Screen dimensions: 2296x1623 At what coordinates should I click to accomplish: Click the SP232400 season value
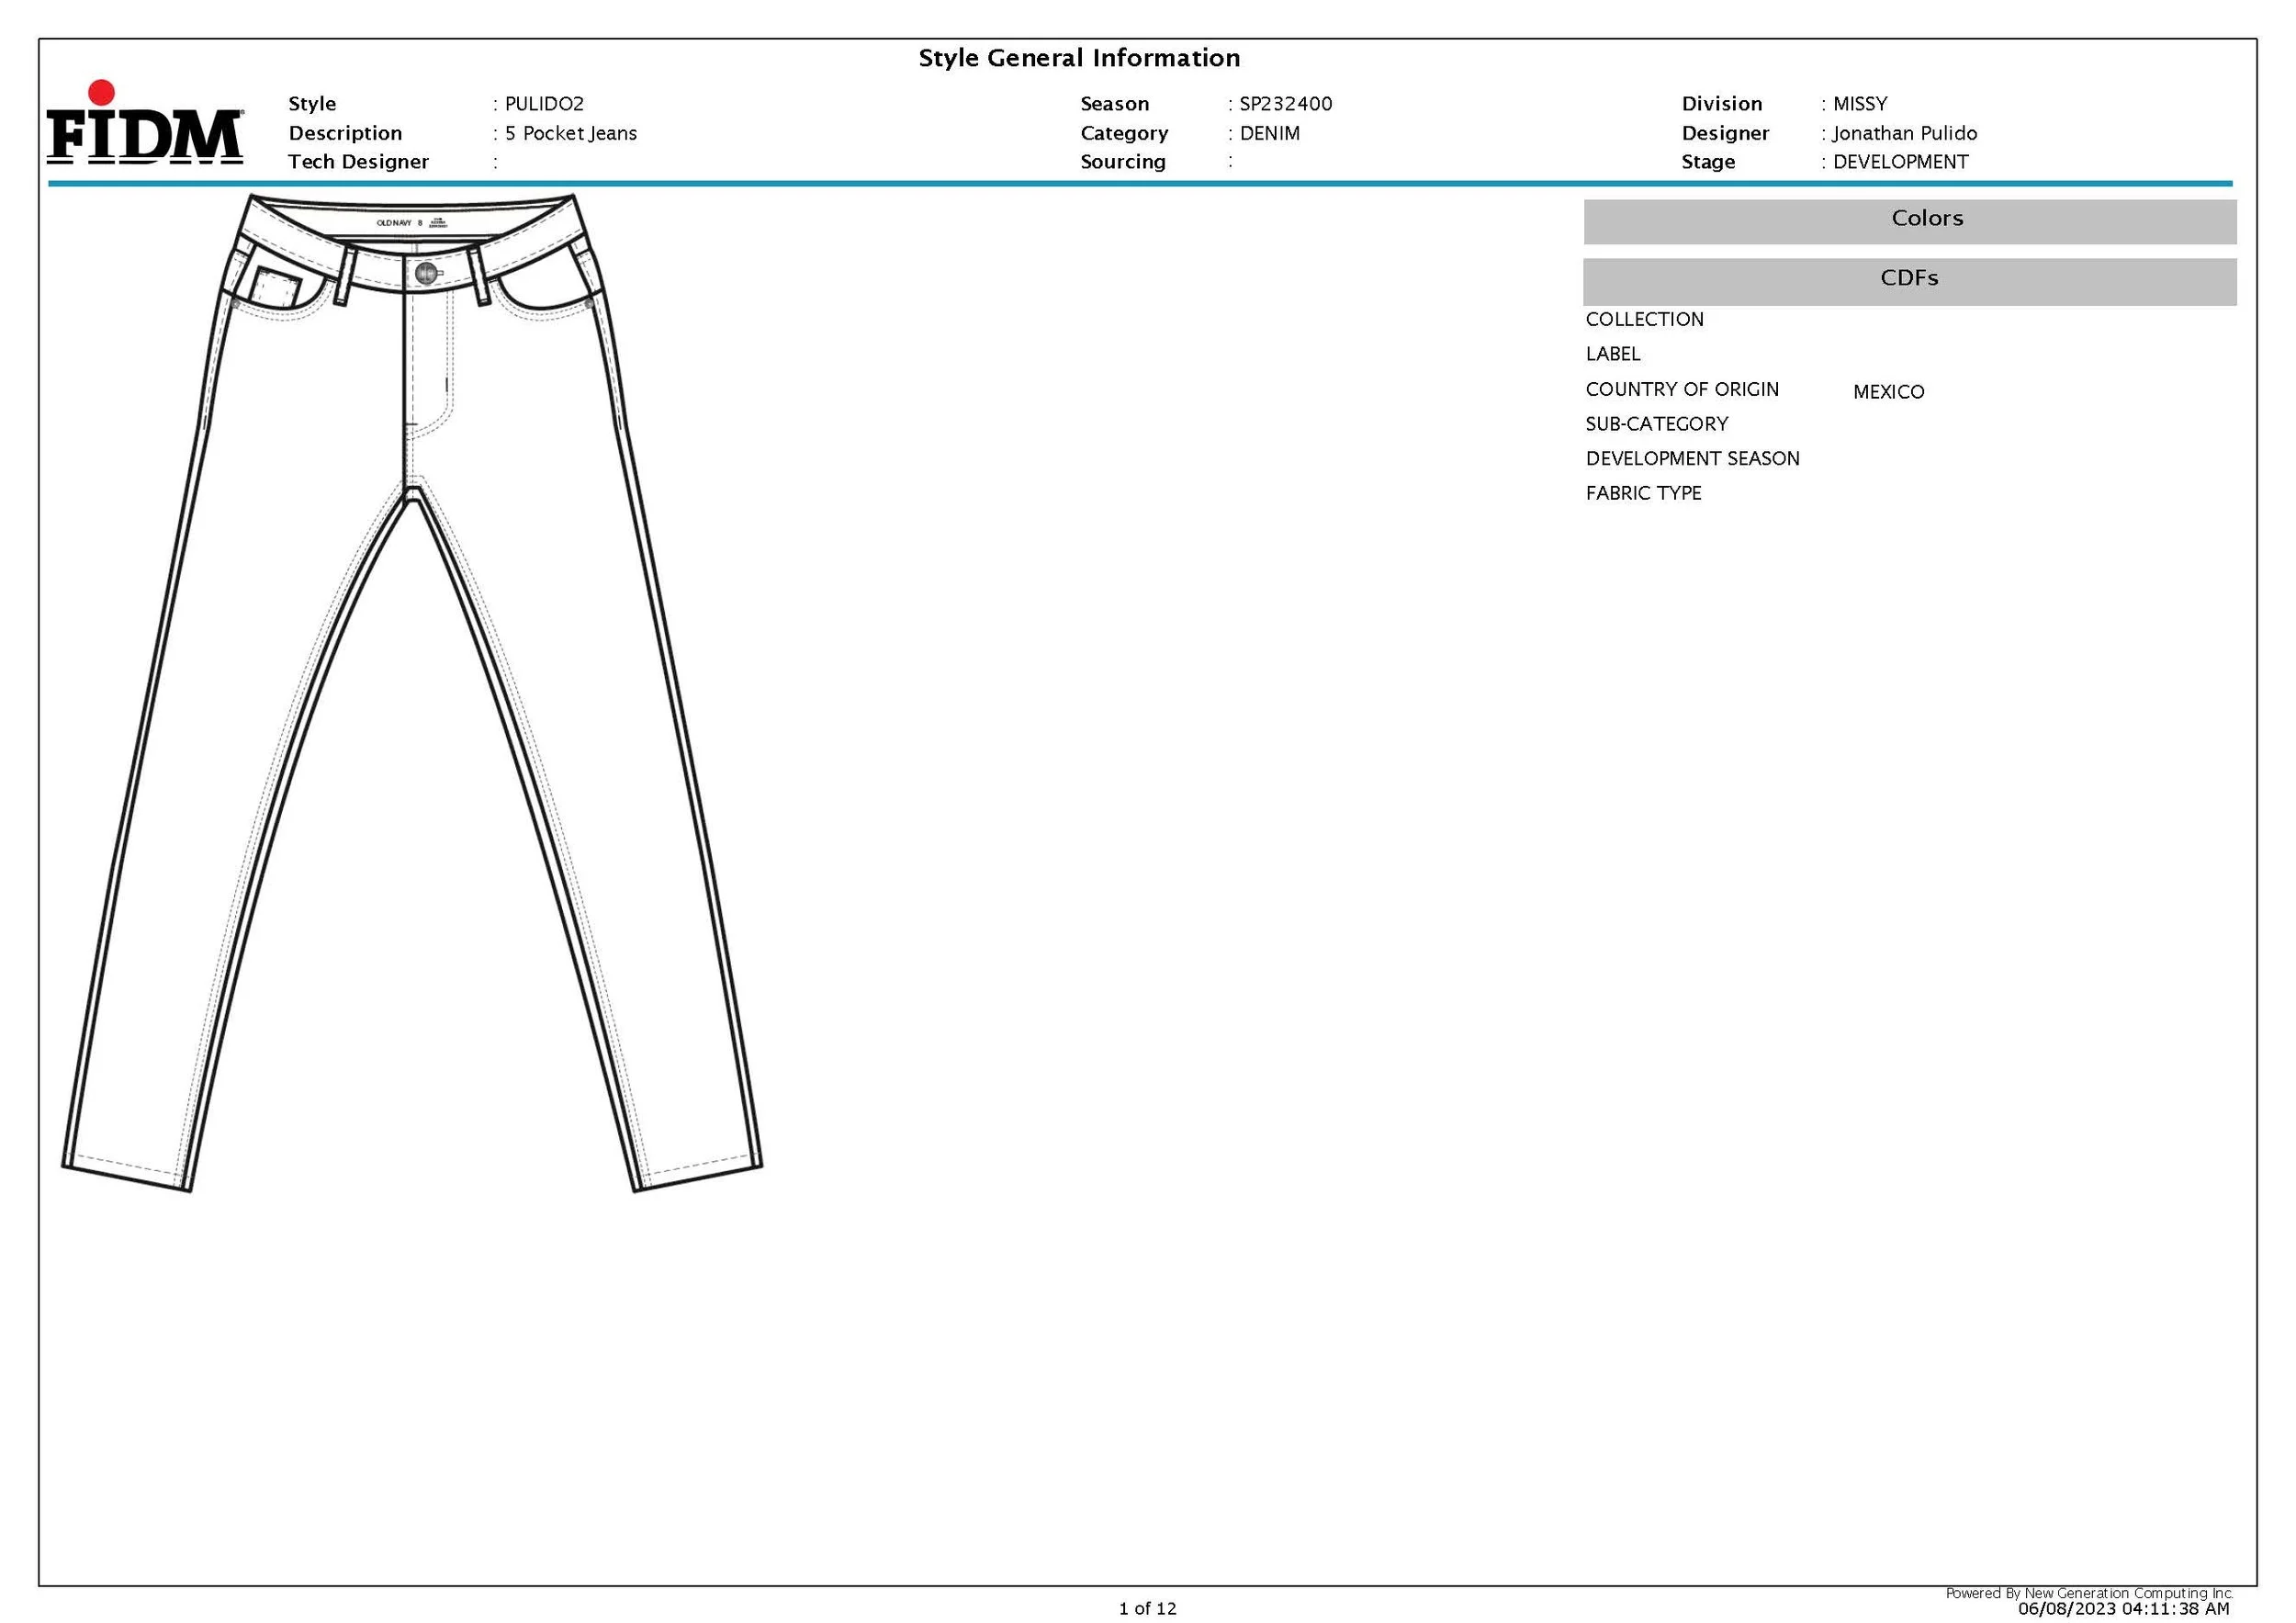pyautogui.click(x=1285, y=104)
